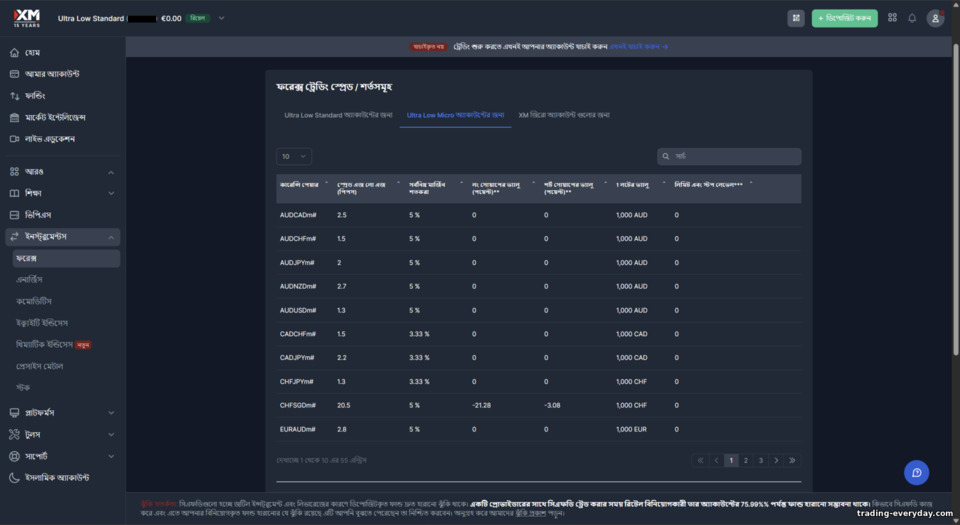The width and height of the screenshot is (960, 525).
Task: Select page 2 in pagination
Action: (746, 460)
